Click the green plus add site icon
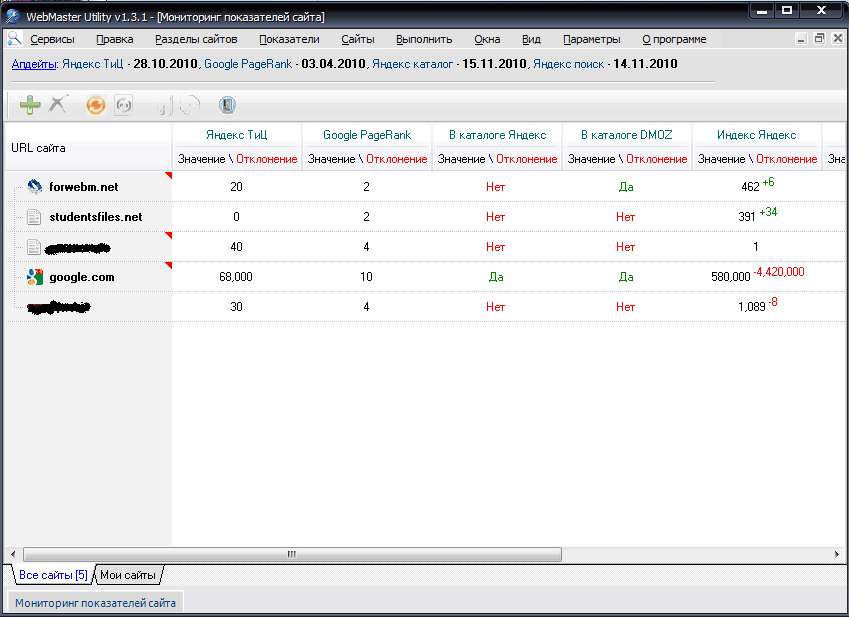The image size is (849, 617). tap(30, 104)
